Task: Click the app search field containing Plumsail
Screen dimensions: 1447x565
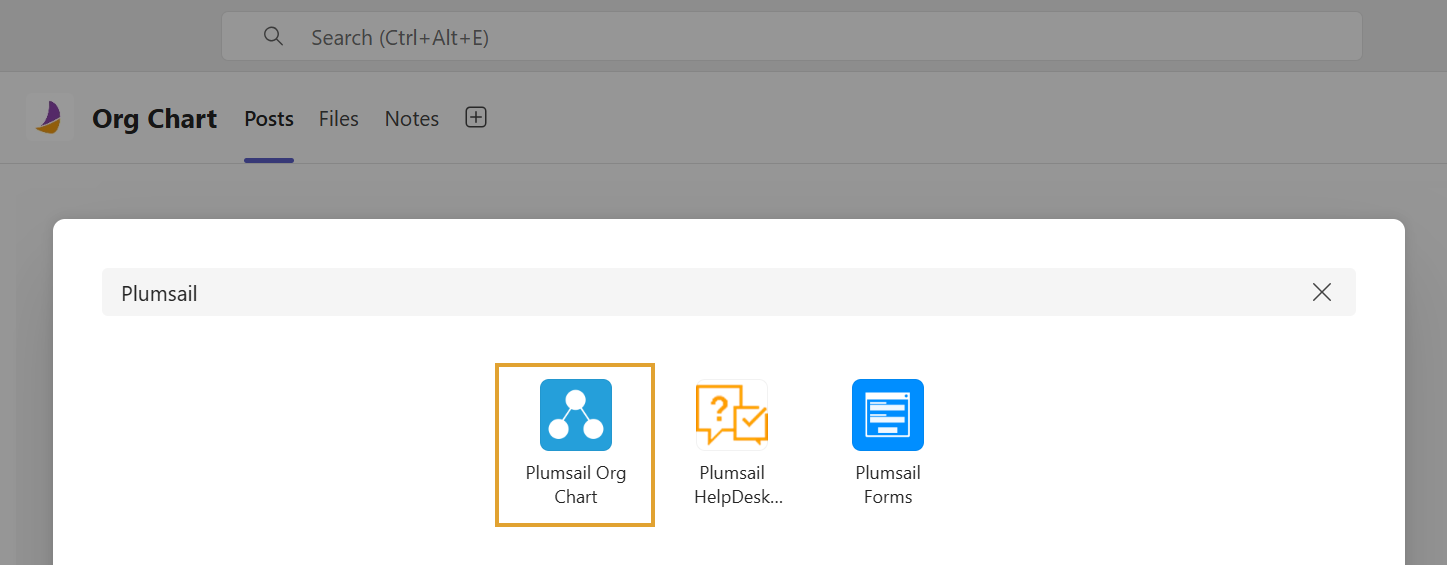Action: [728, 292]
